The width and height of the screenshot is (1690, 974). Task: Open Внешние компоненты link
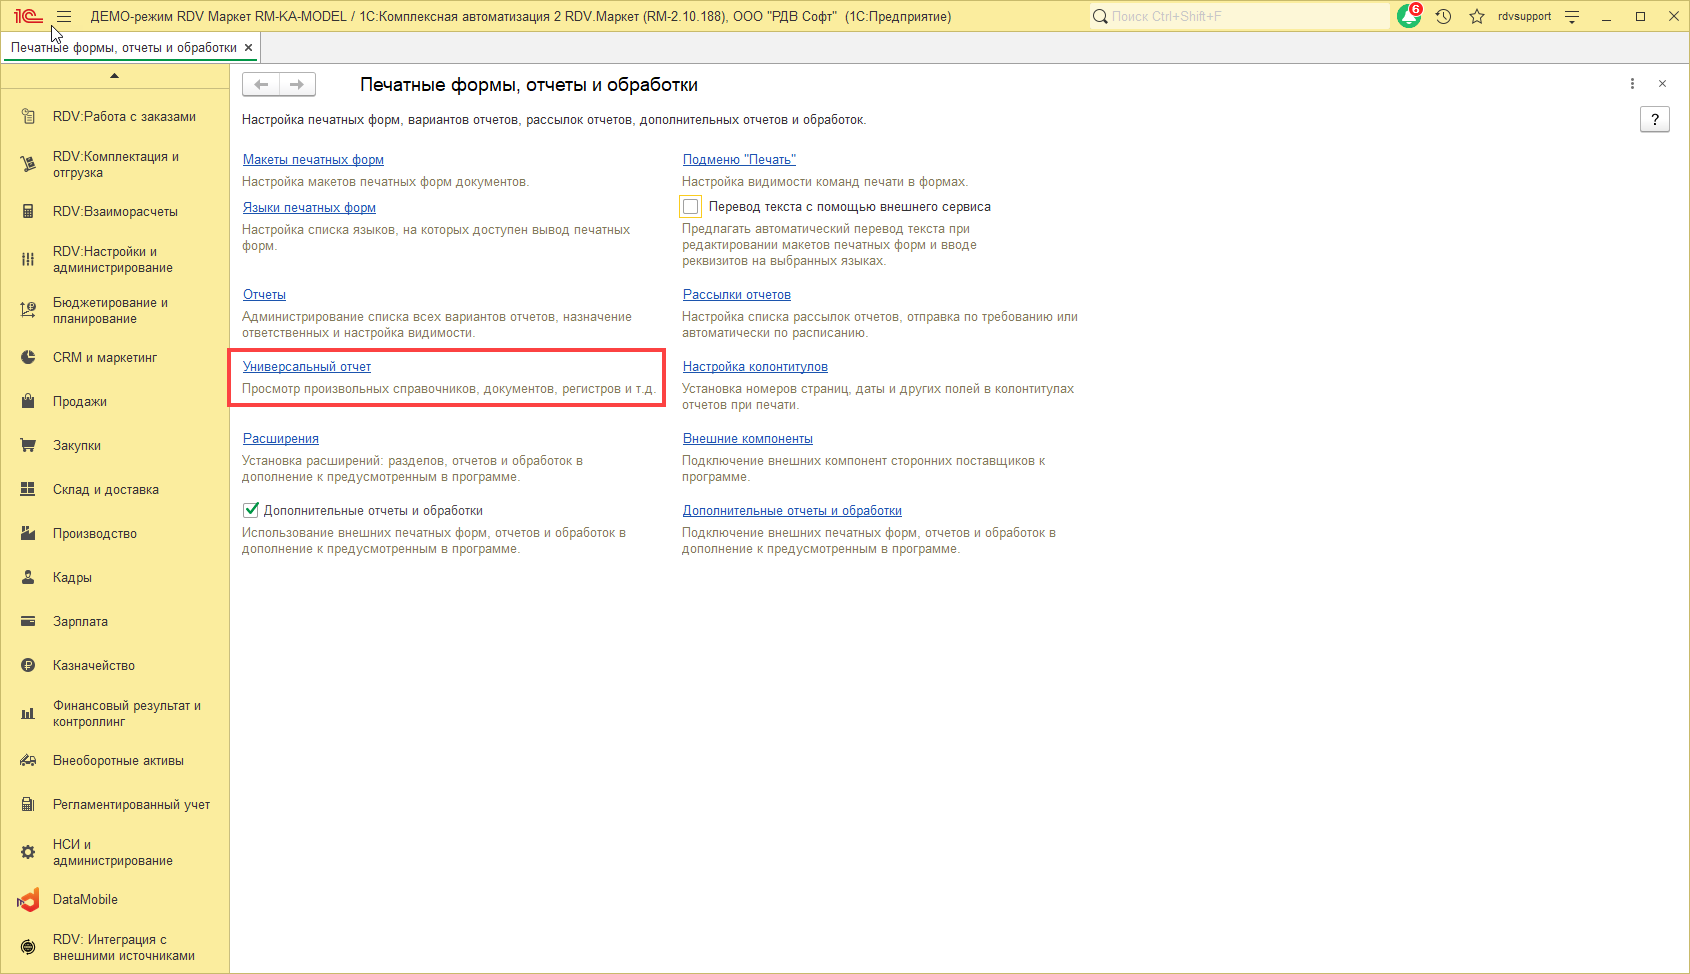(748, 439)
